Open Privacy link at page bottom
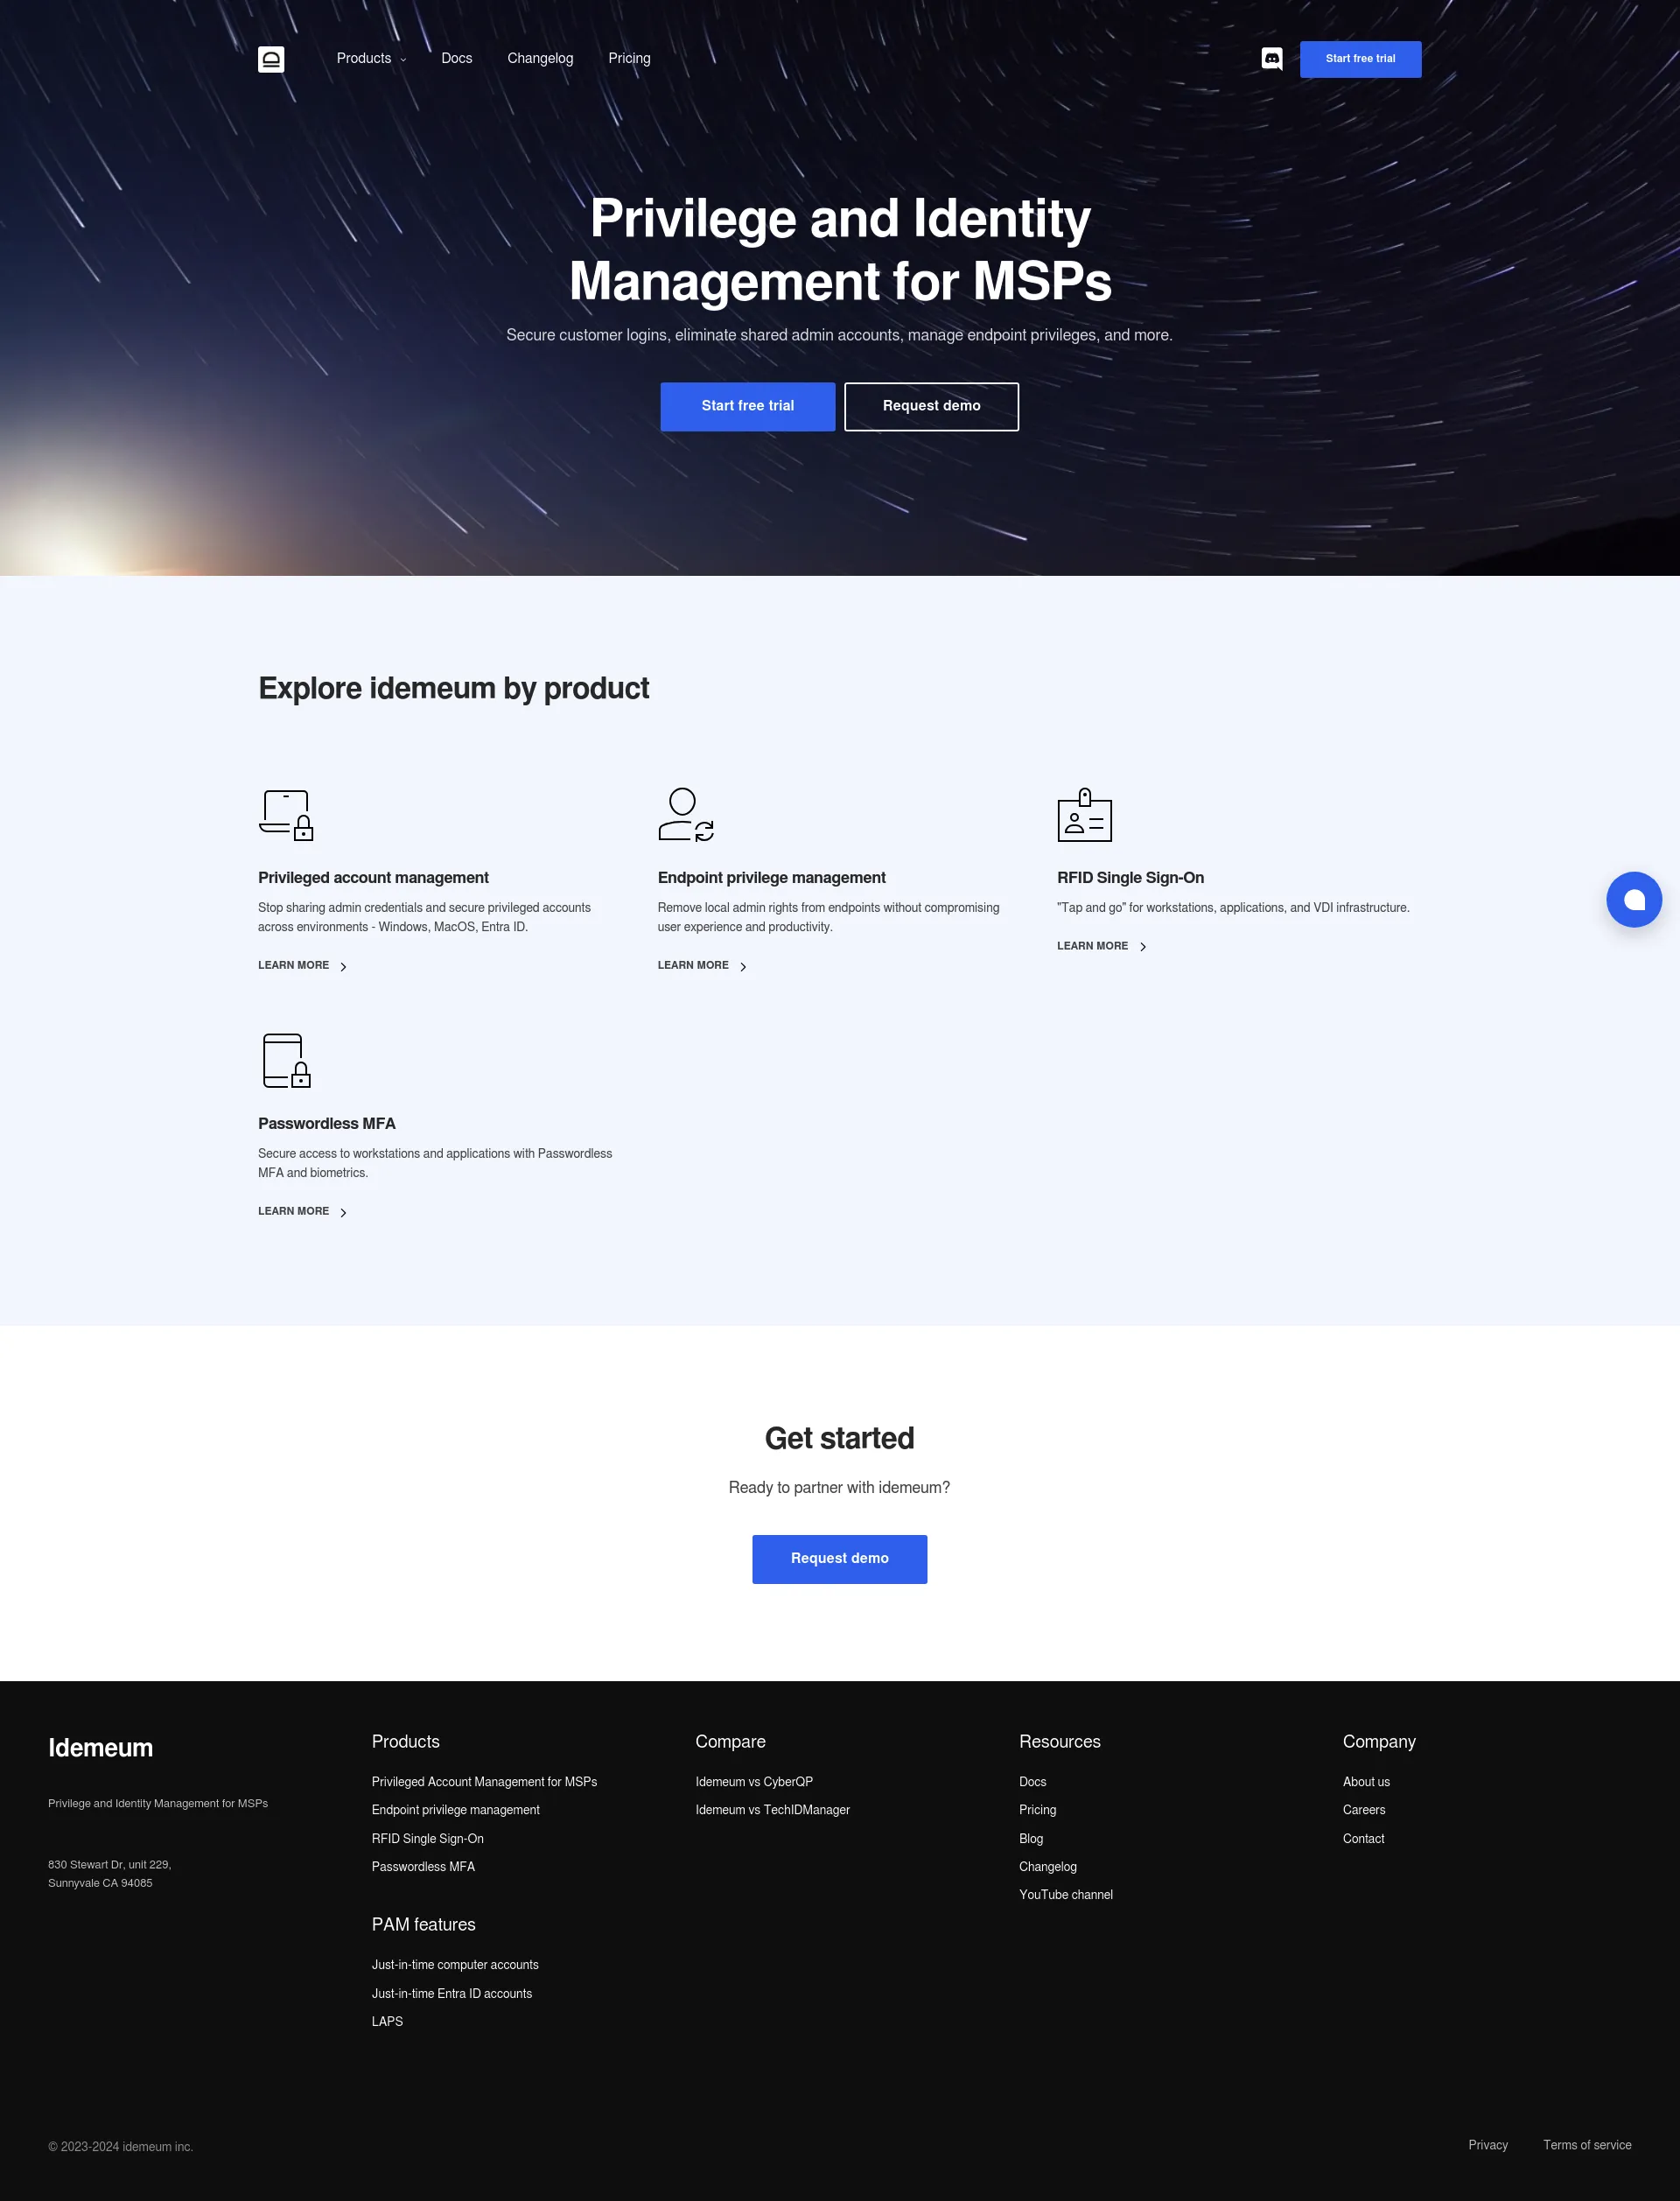1680x2201 pixels. click(x=1487, y=2145)
